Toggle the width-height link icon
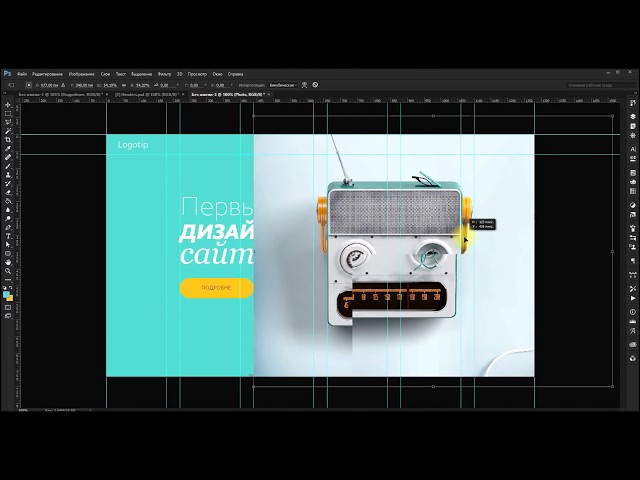The width and height of the screenshot is (640, 480). pyautogui.click(x=124, y=85)
